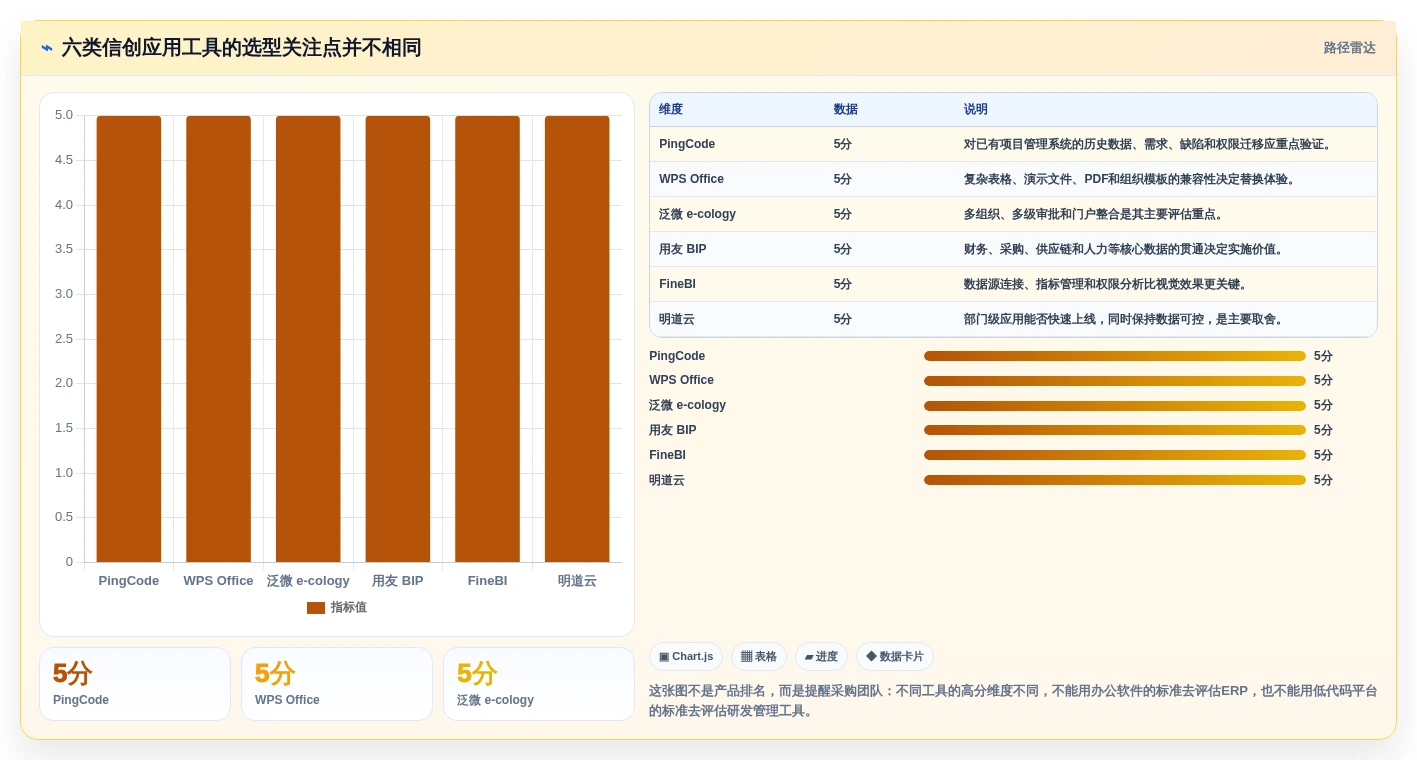
Task: Open the PingCode 5分 data card
Action: (135, 684)
